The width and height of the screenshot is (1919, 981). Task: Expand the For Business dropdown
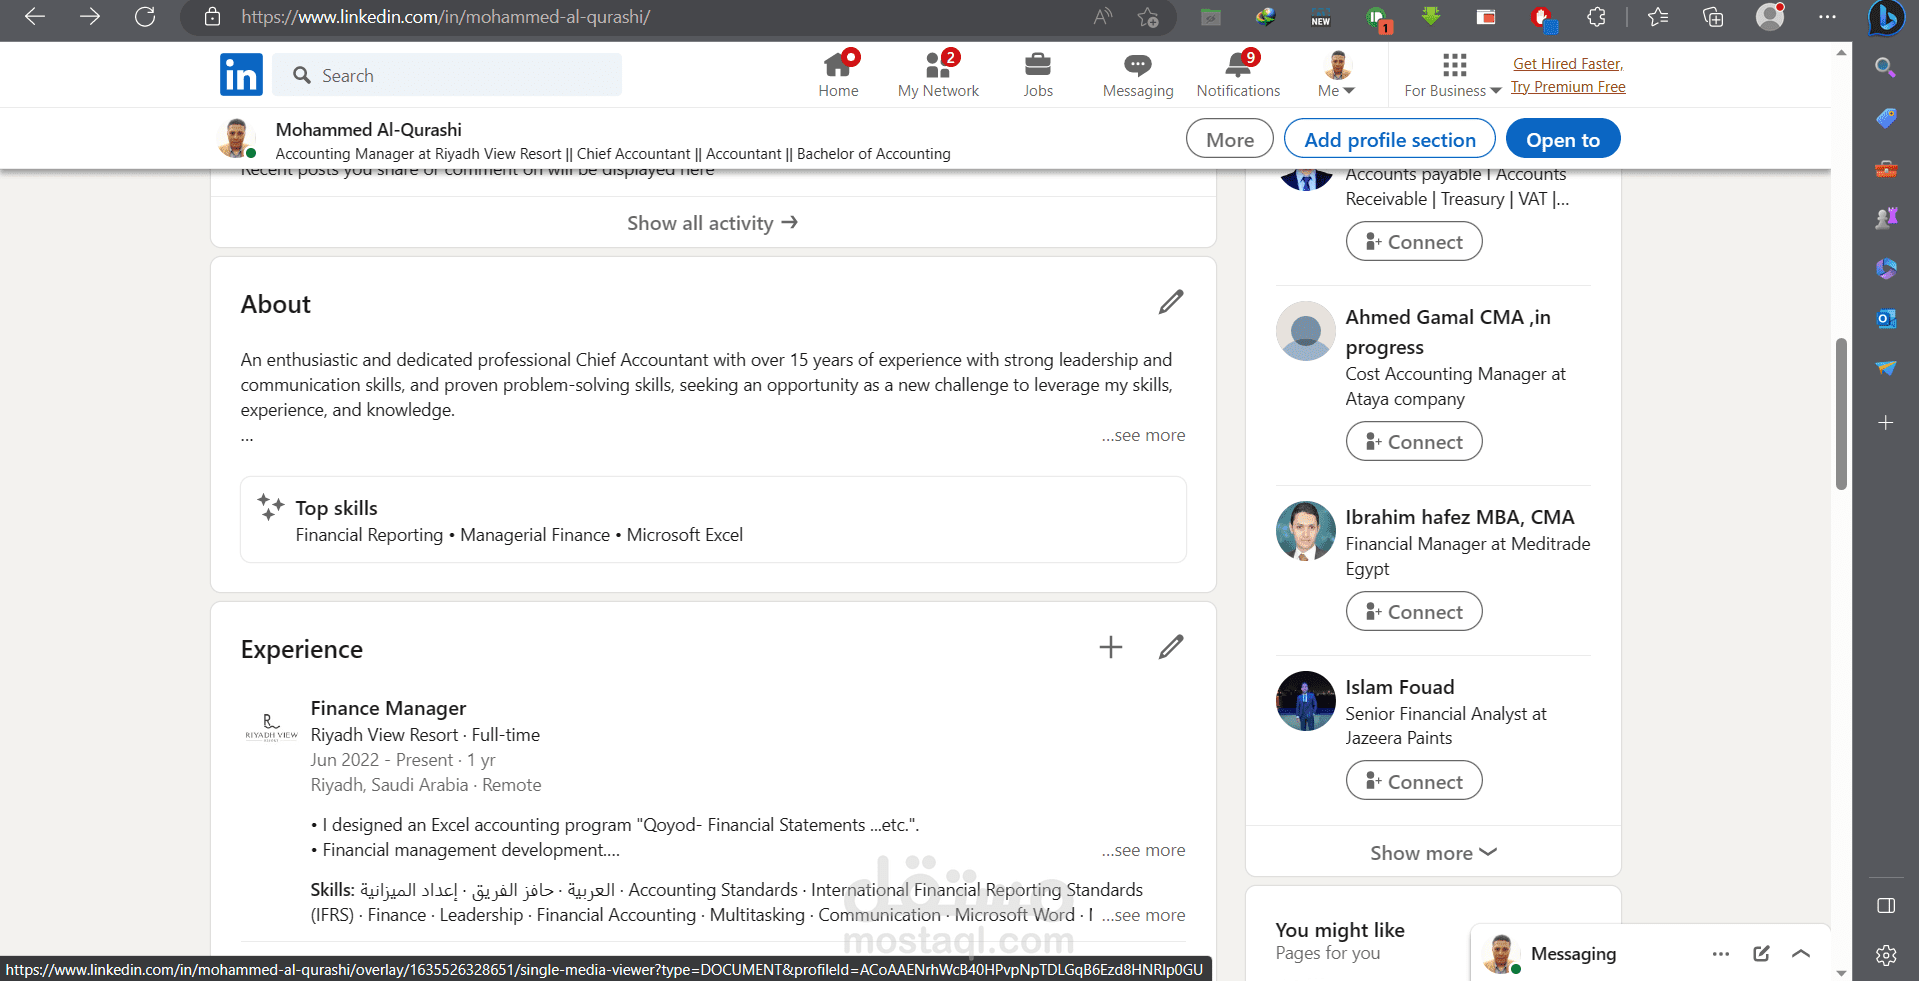(1453, 75)
